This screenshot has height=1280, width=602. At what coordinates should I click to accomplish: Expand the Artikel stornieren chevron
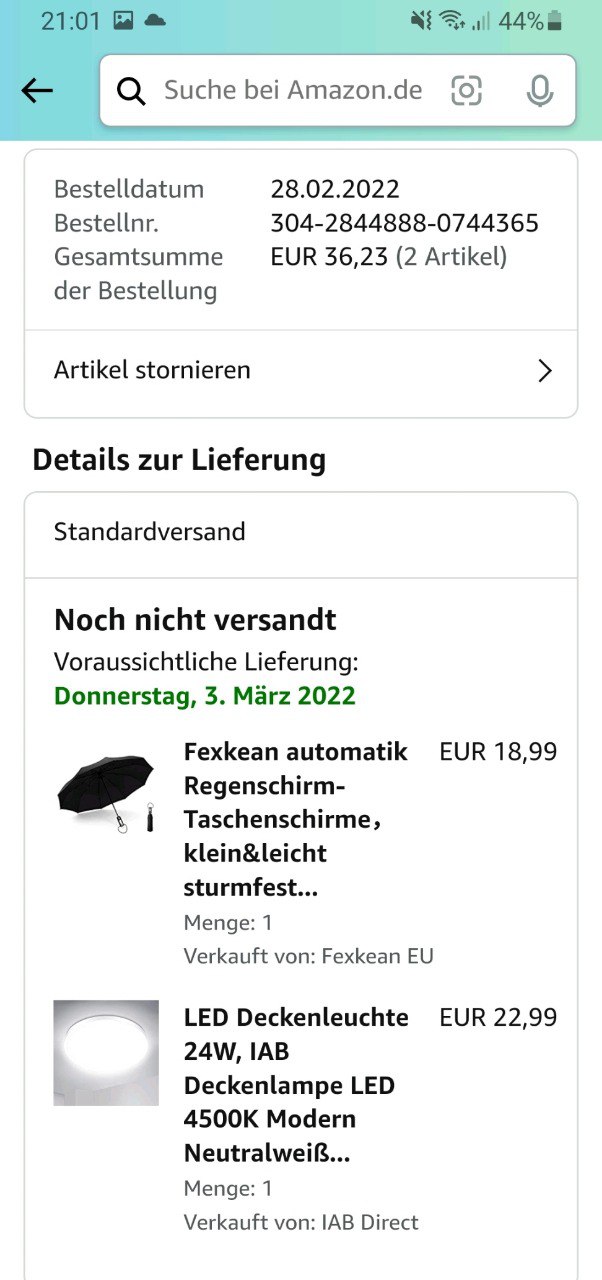tap(544, 371)
